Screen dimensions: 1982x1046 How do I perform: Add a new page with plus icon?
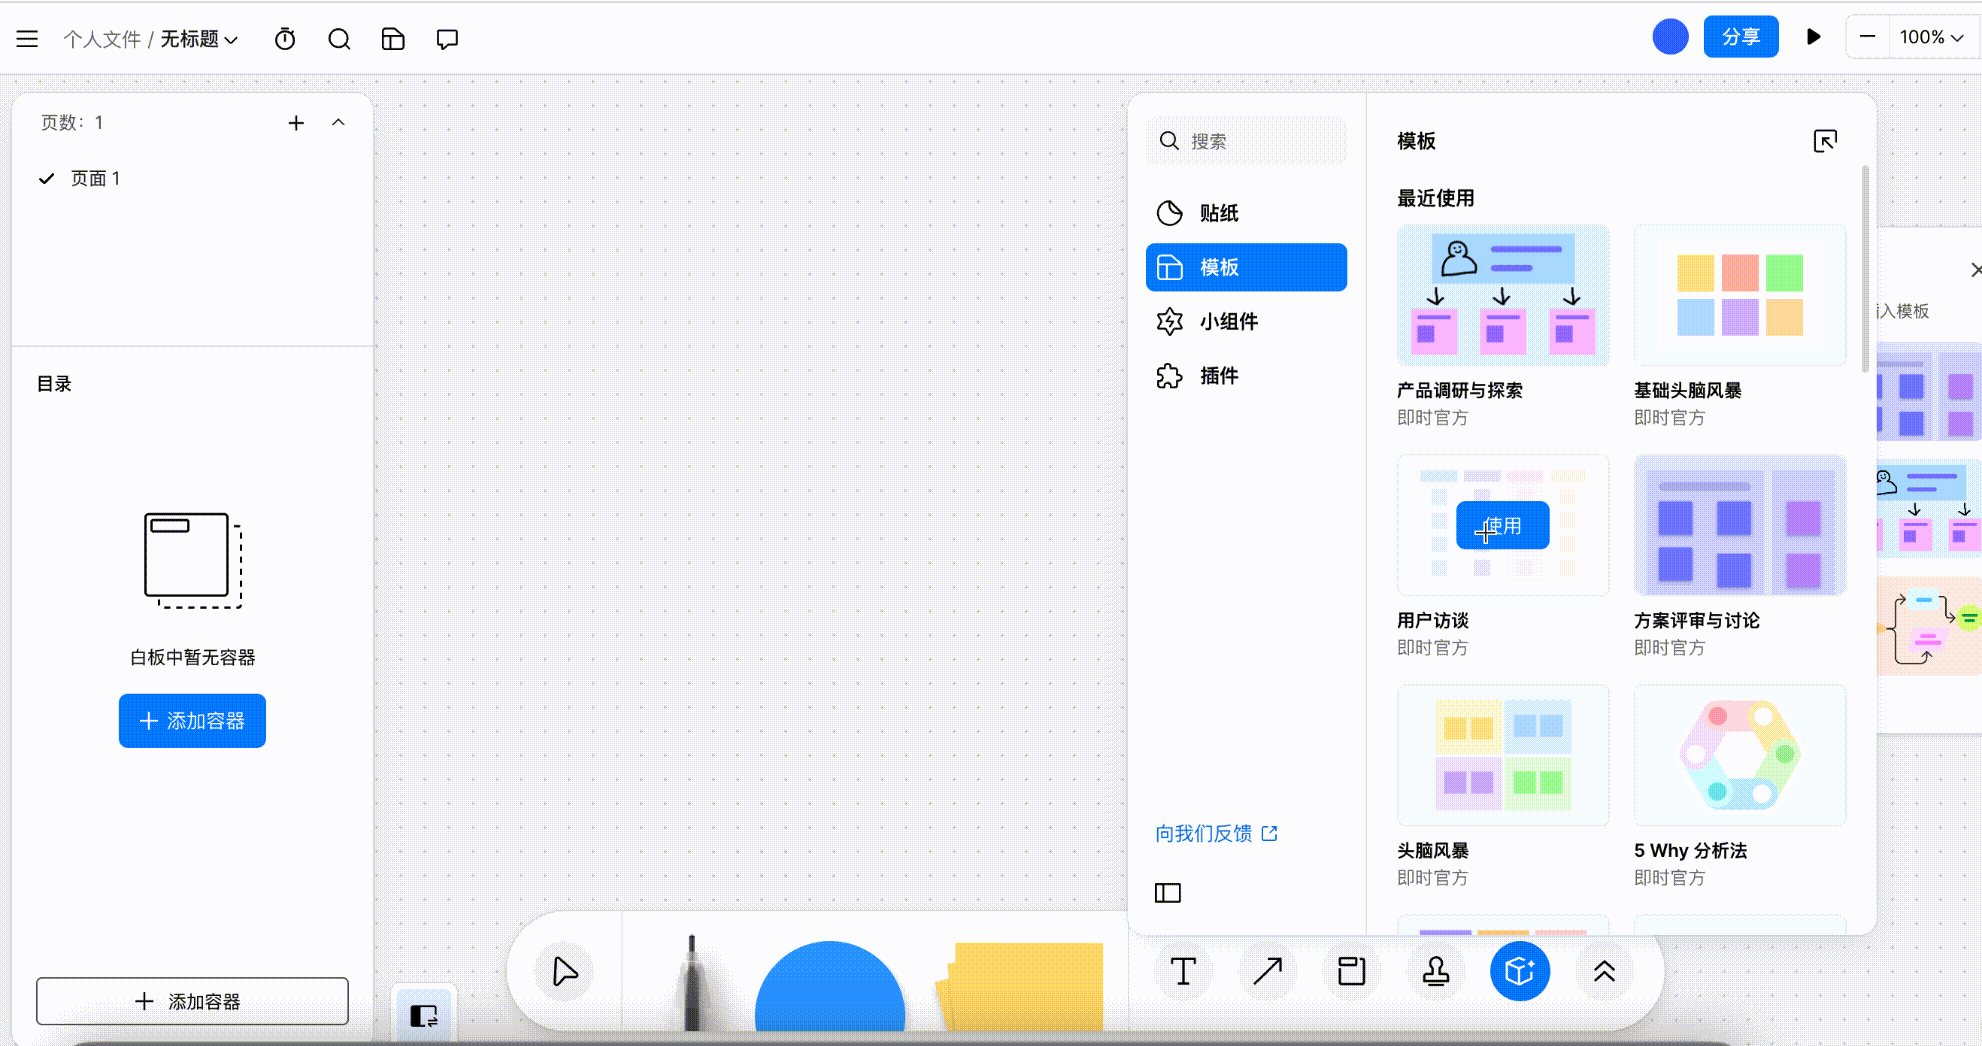[x=296, y=122]
